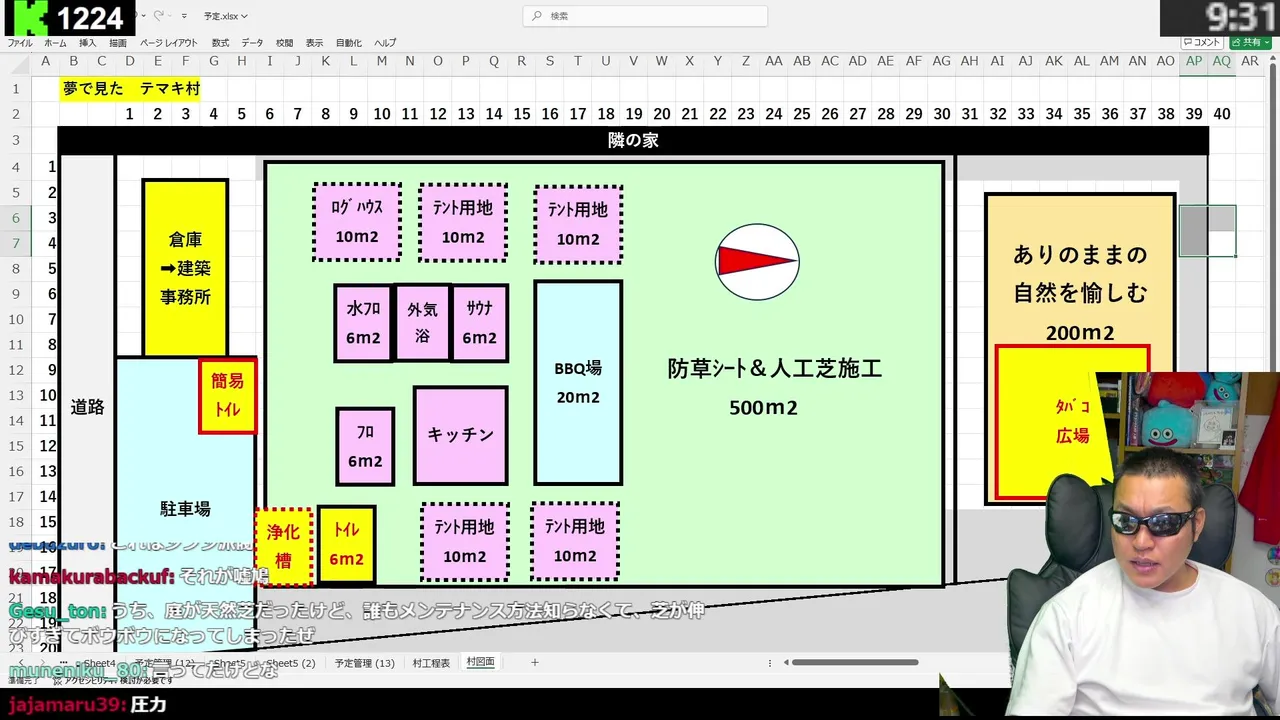1280x720 pixels.
Task: Select the ログハウス 10m2 shape
Action: click(x=357, y=222)
